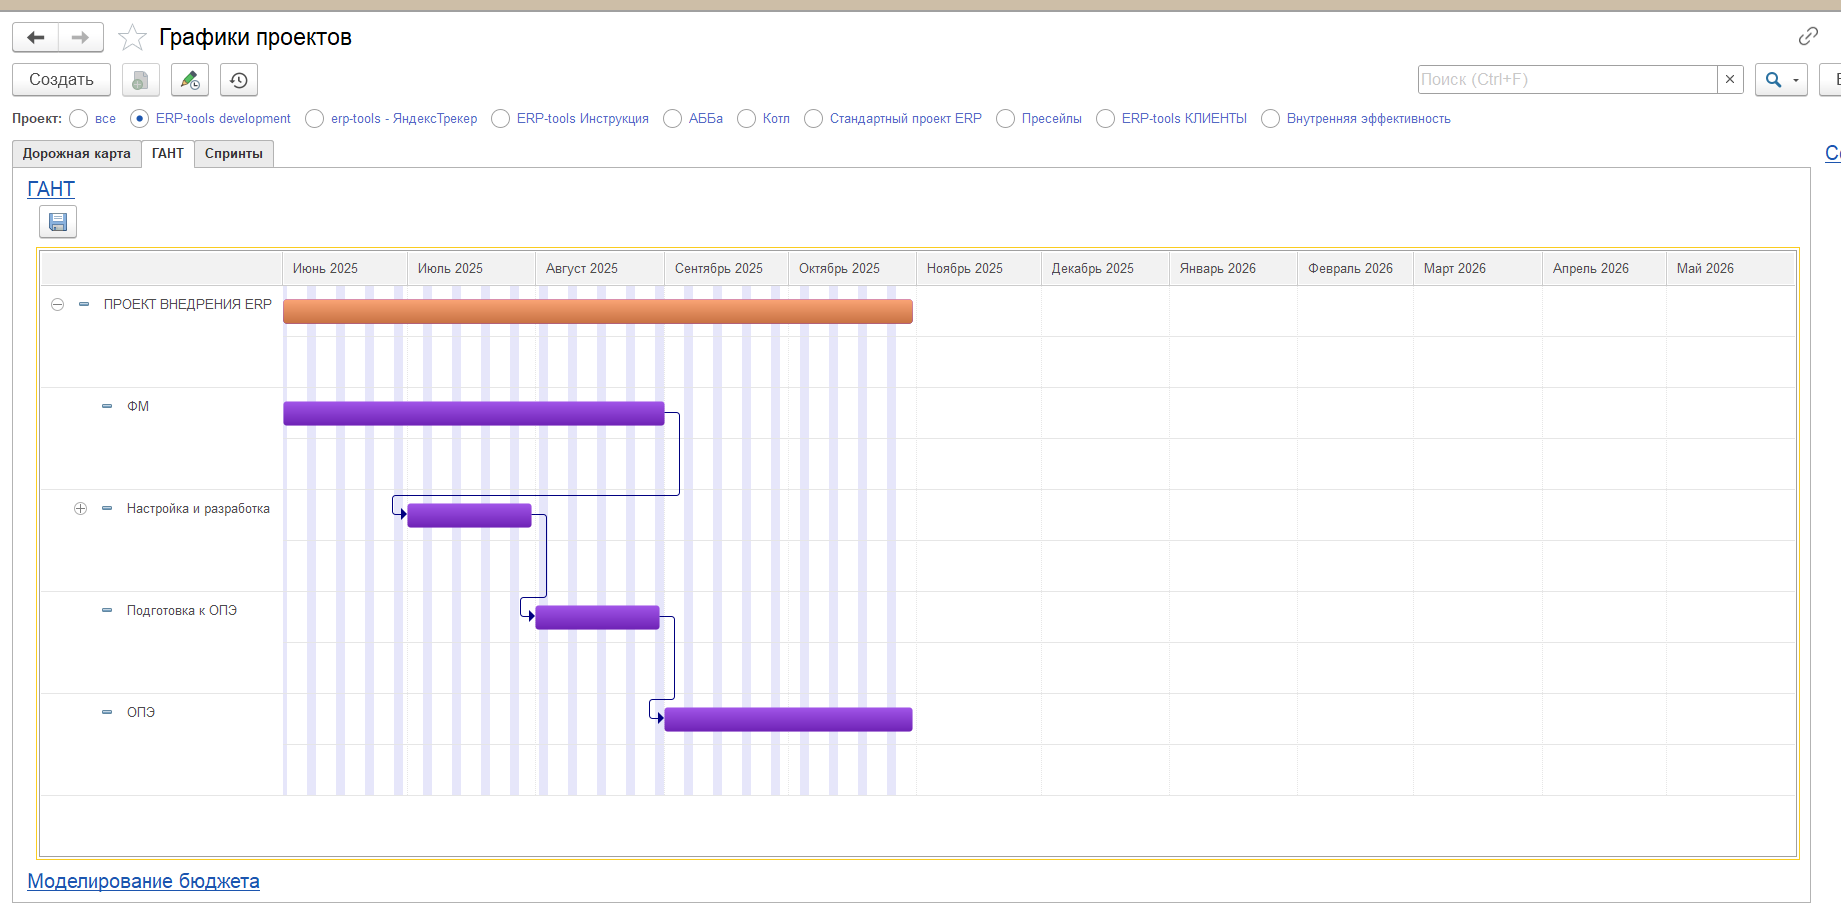
Task: Click the Июль 2025 month header
Action: point(471,269)
